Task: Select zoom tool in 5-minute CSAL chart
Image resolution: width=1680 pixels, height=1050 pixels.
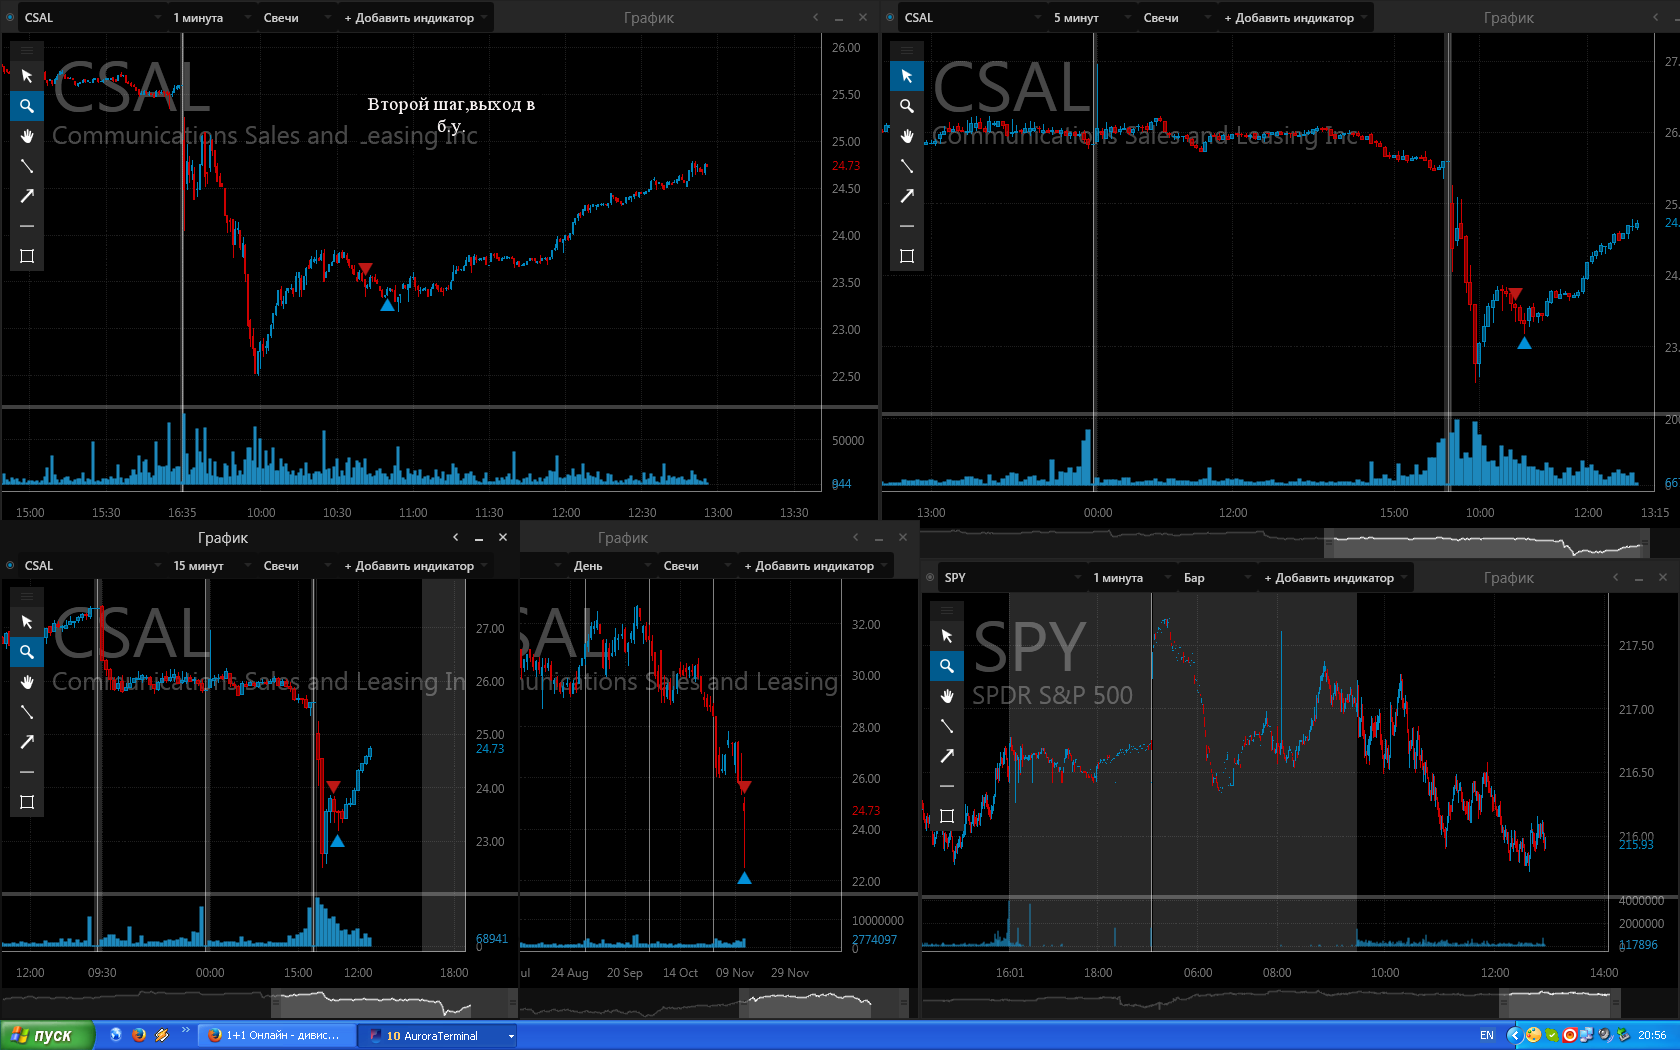Action: [x=907, y=106]
